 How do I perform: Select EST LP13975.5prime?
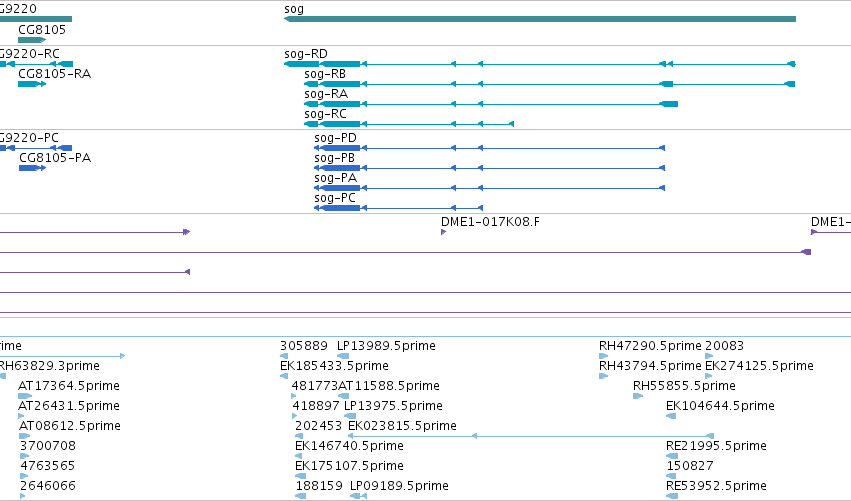point(350,416)
